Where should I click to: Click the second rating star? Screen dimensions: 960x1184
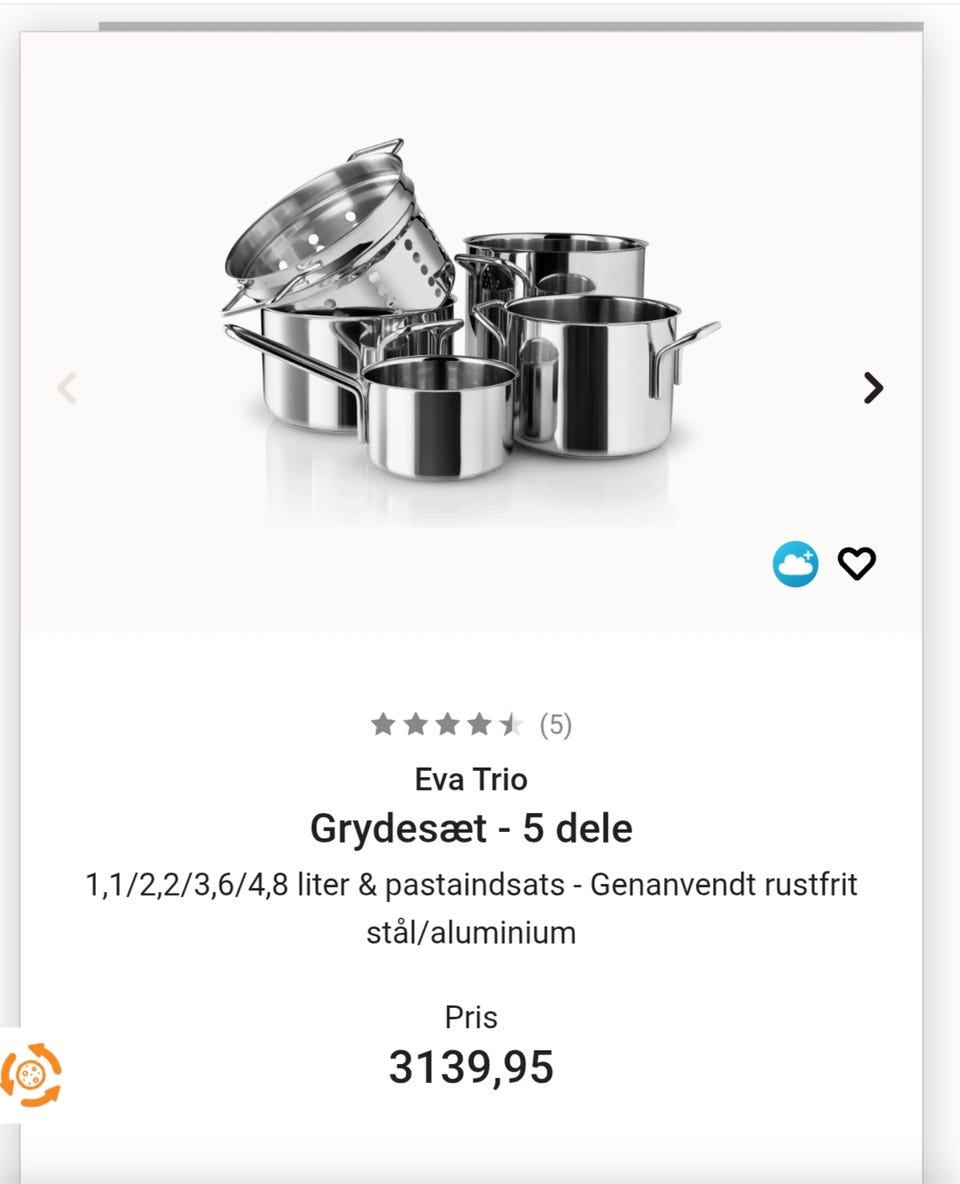click(x=415, y=725)
